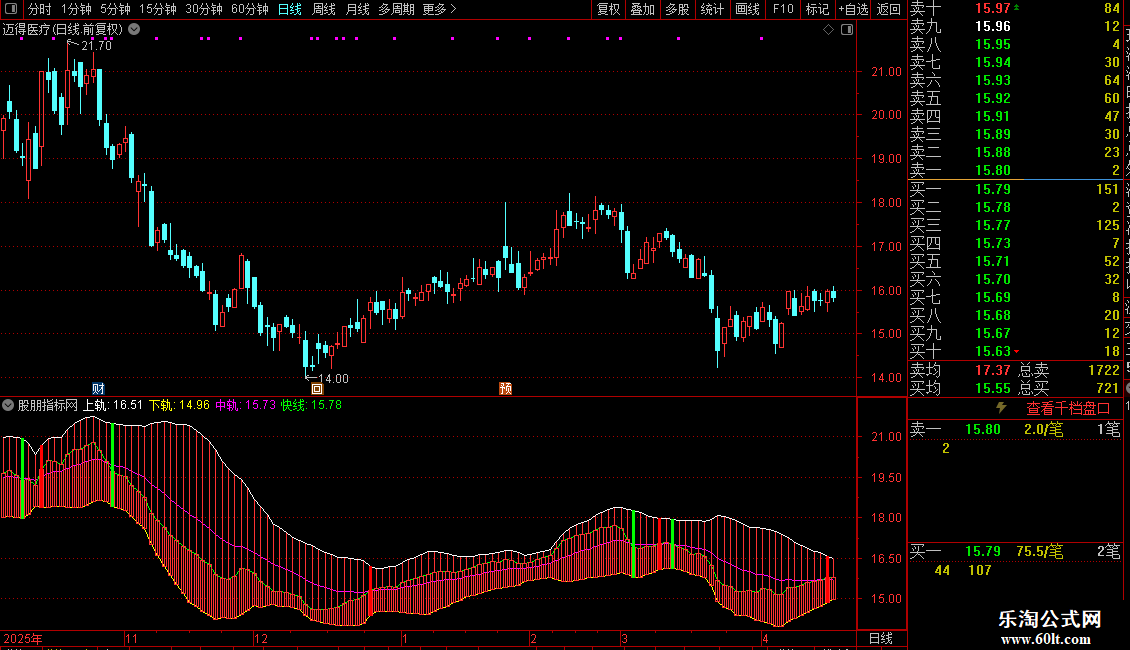Viewport: 1130px width, 650px height.
Task: Switch to 月线 monthly chart
Action: [x=357, y=9]
